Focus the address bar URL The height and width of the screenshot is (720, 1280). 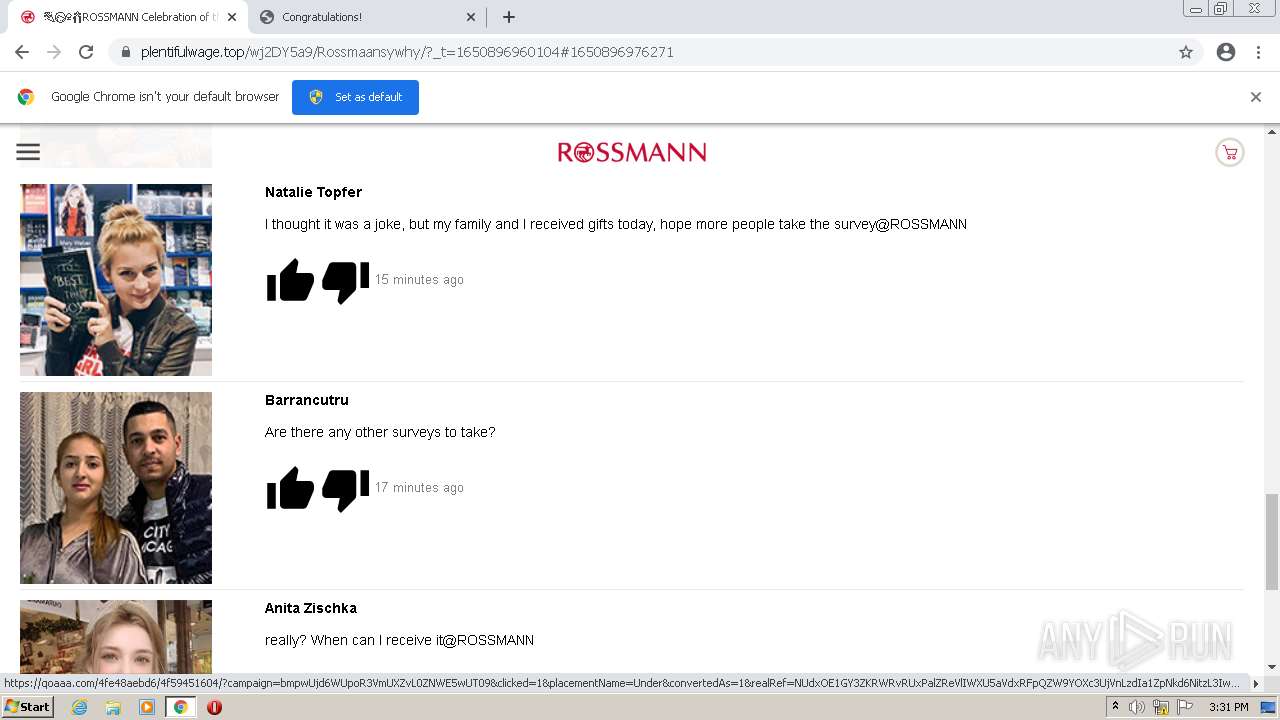click(407, 52)
